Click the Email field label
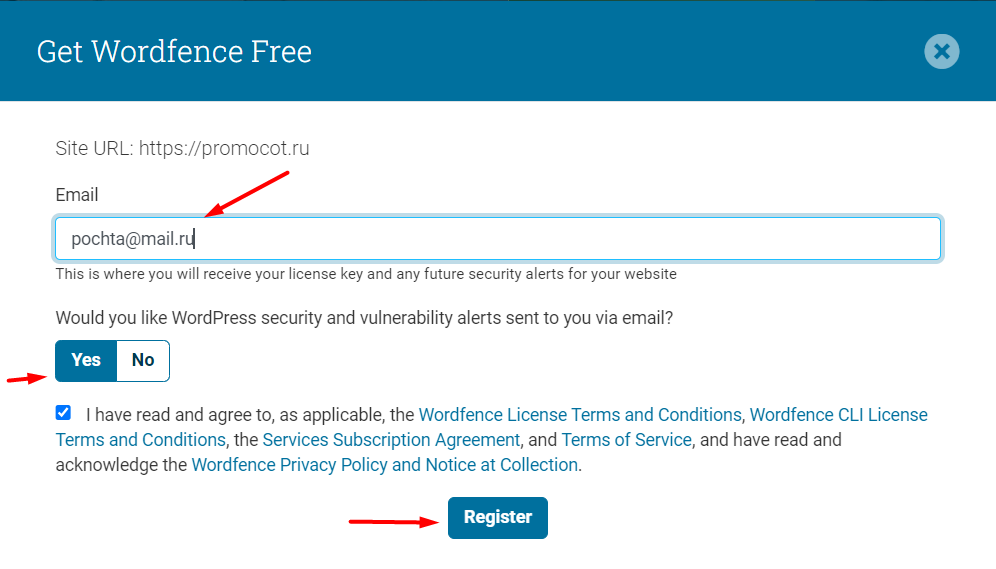This screenshot has width=996, height=569. 77,195
